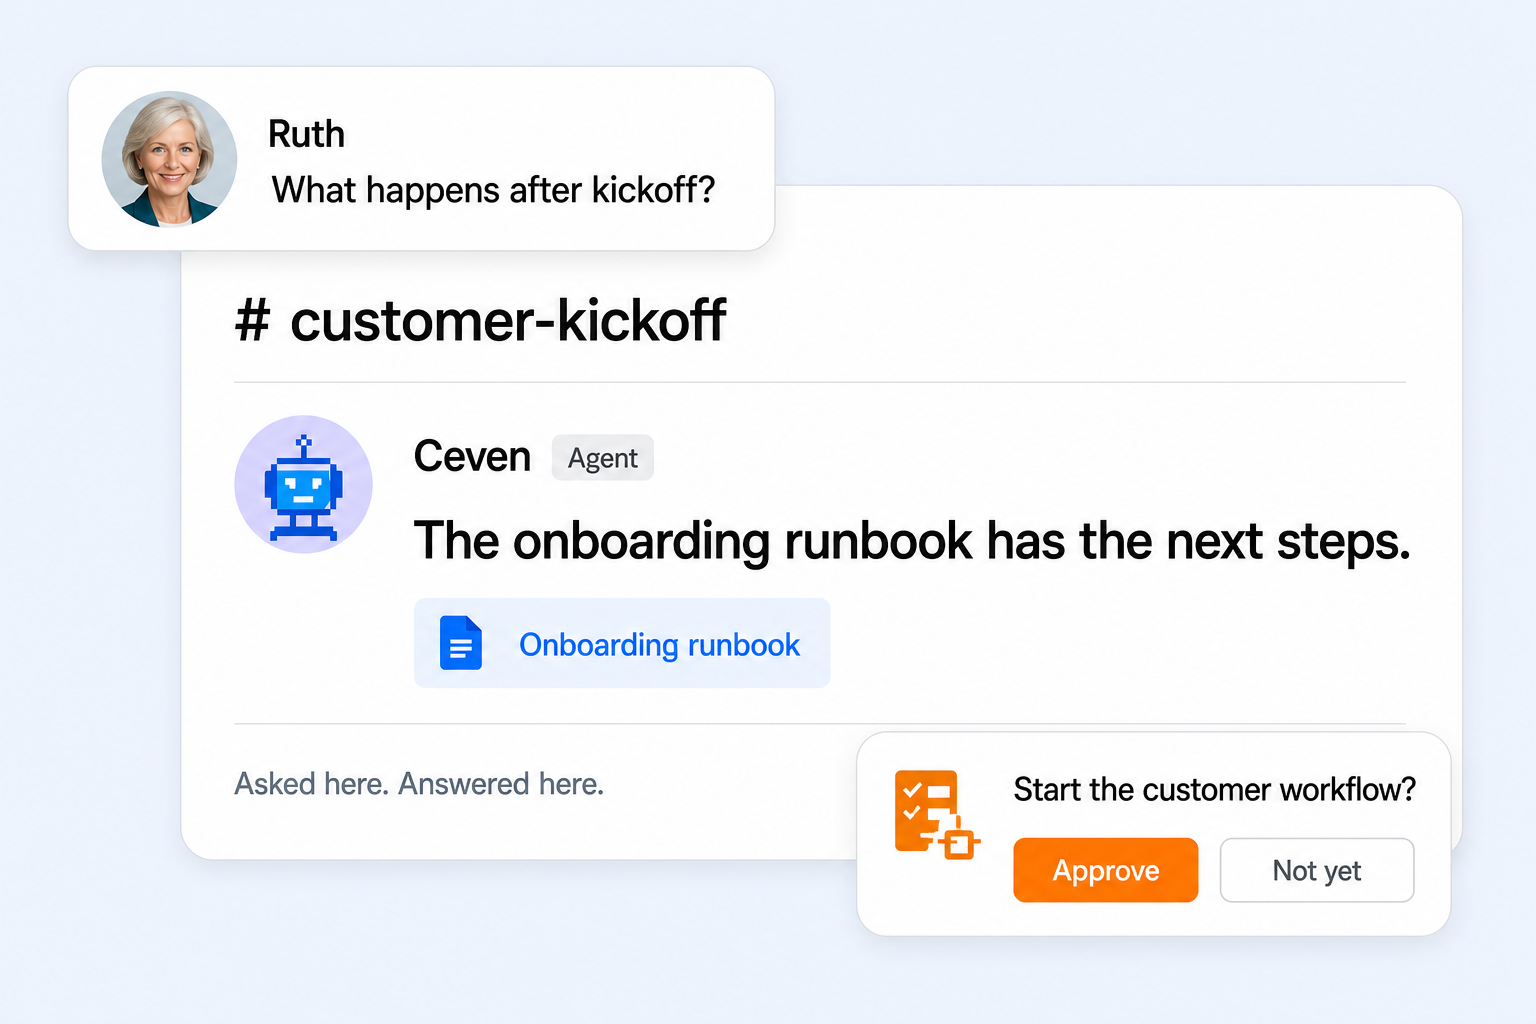Click the Start the customer workflow prompt text
This screenshot has height=1024, width=1536.
click(1214, 789)
